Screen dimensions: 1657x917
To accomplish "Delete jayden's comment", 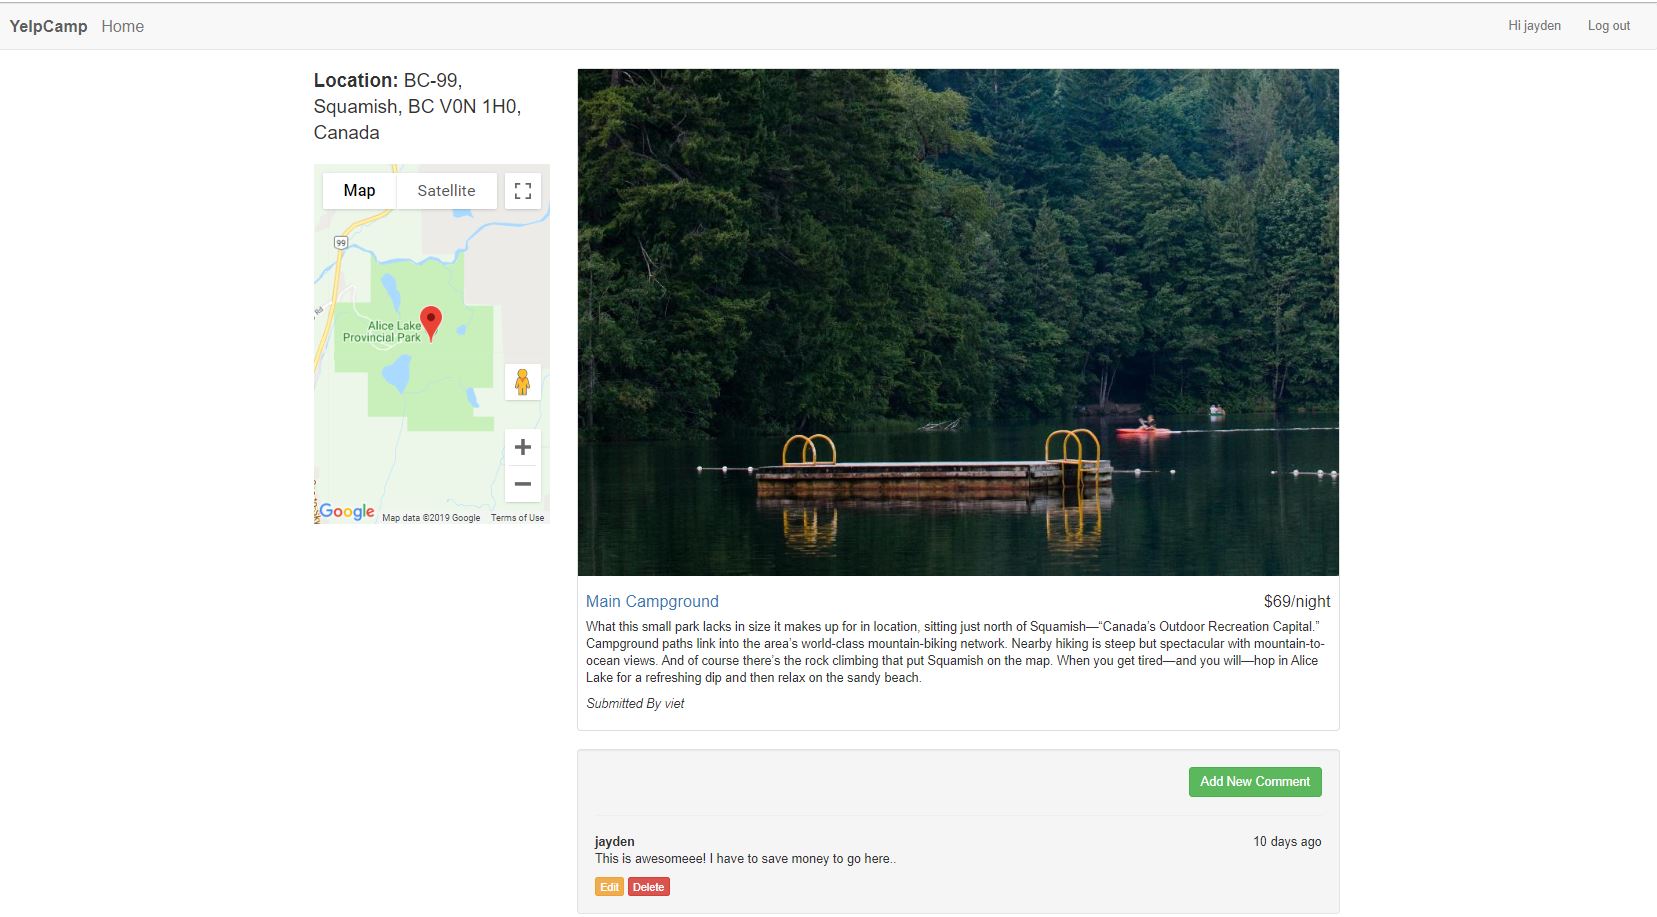I will pos(649,886).
